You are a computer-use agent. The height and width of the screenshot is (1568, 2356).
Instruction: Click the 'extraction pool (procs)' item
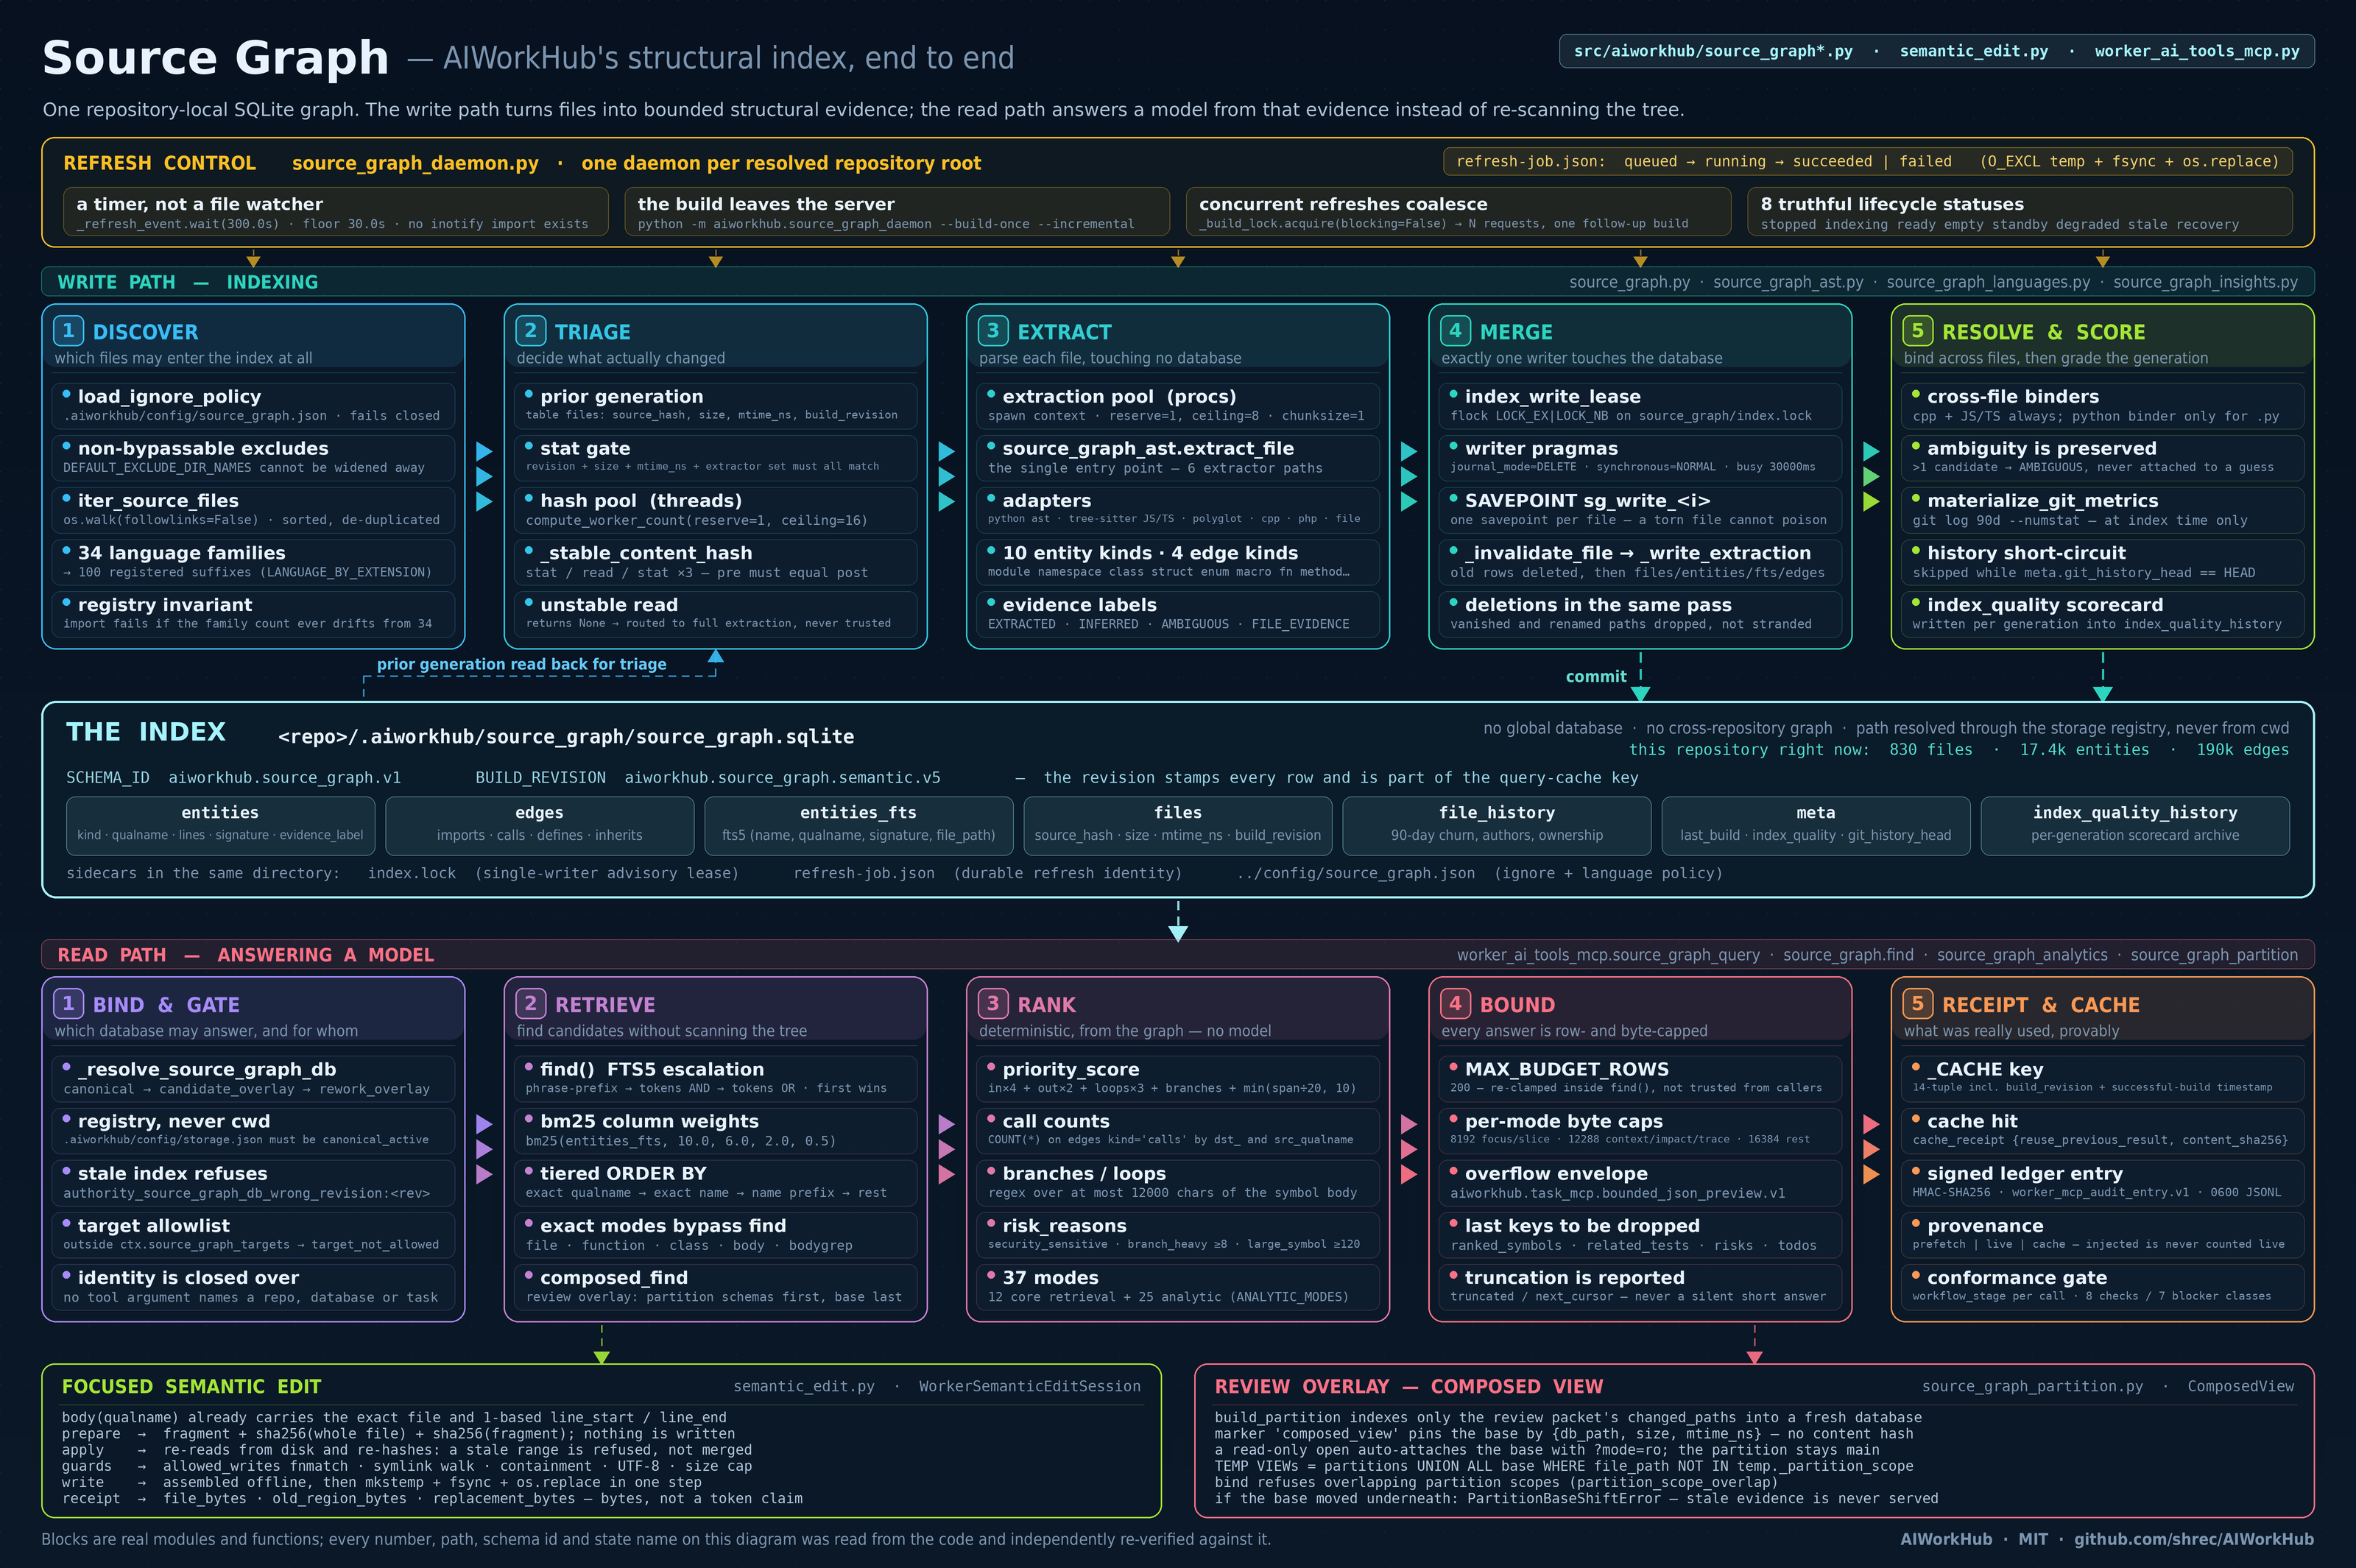coord(1178,405)
